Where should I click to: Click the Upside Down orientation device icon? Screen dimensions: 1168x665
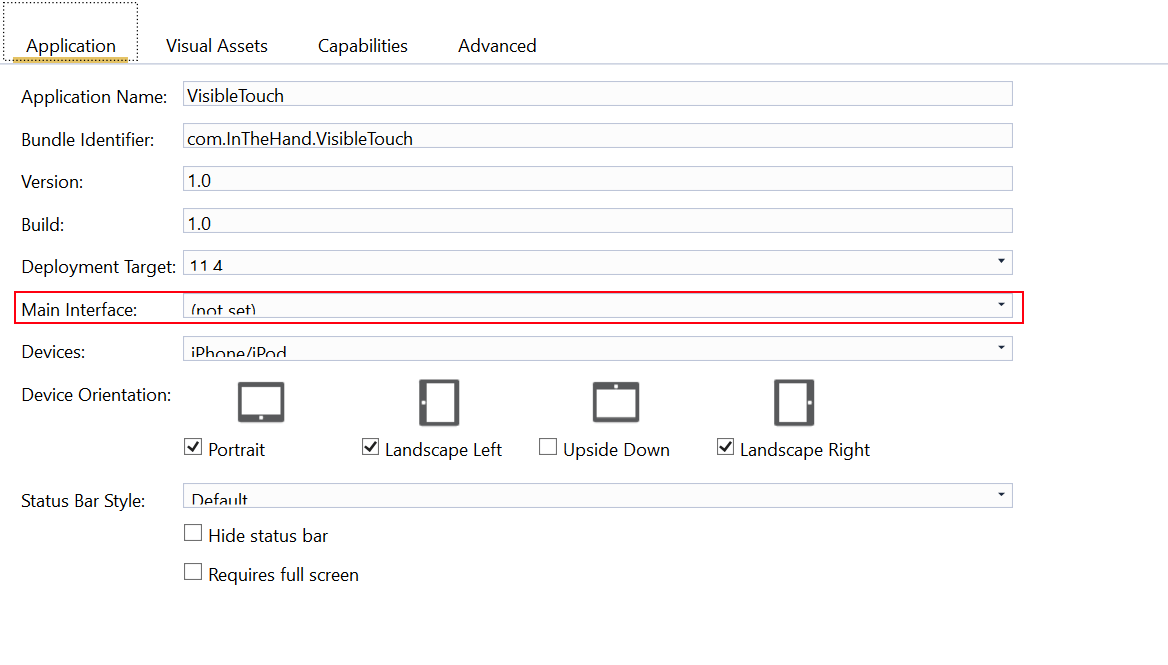click(616, 402)
